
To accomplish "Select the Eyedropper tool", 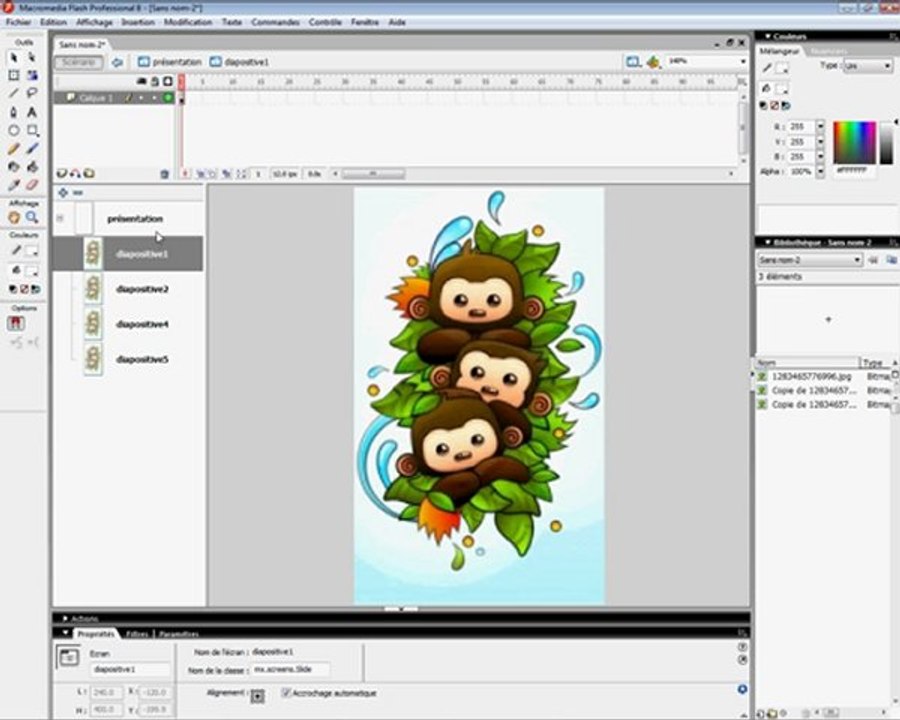I will 14,185.
